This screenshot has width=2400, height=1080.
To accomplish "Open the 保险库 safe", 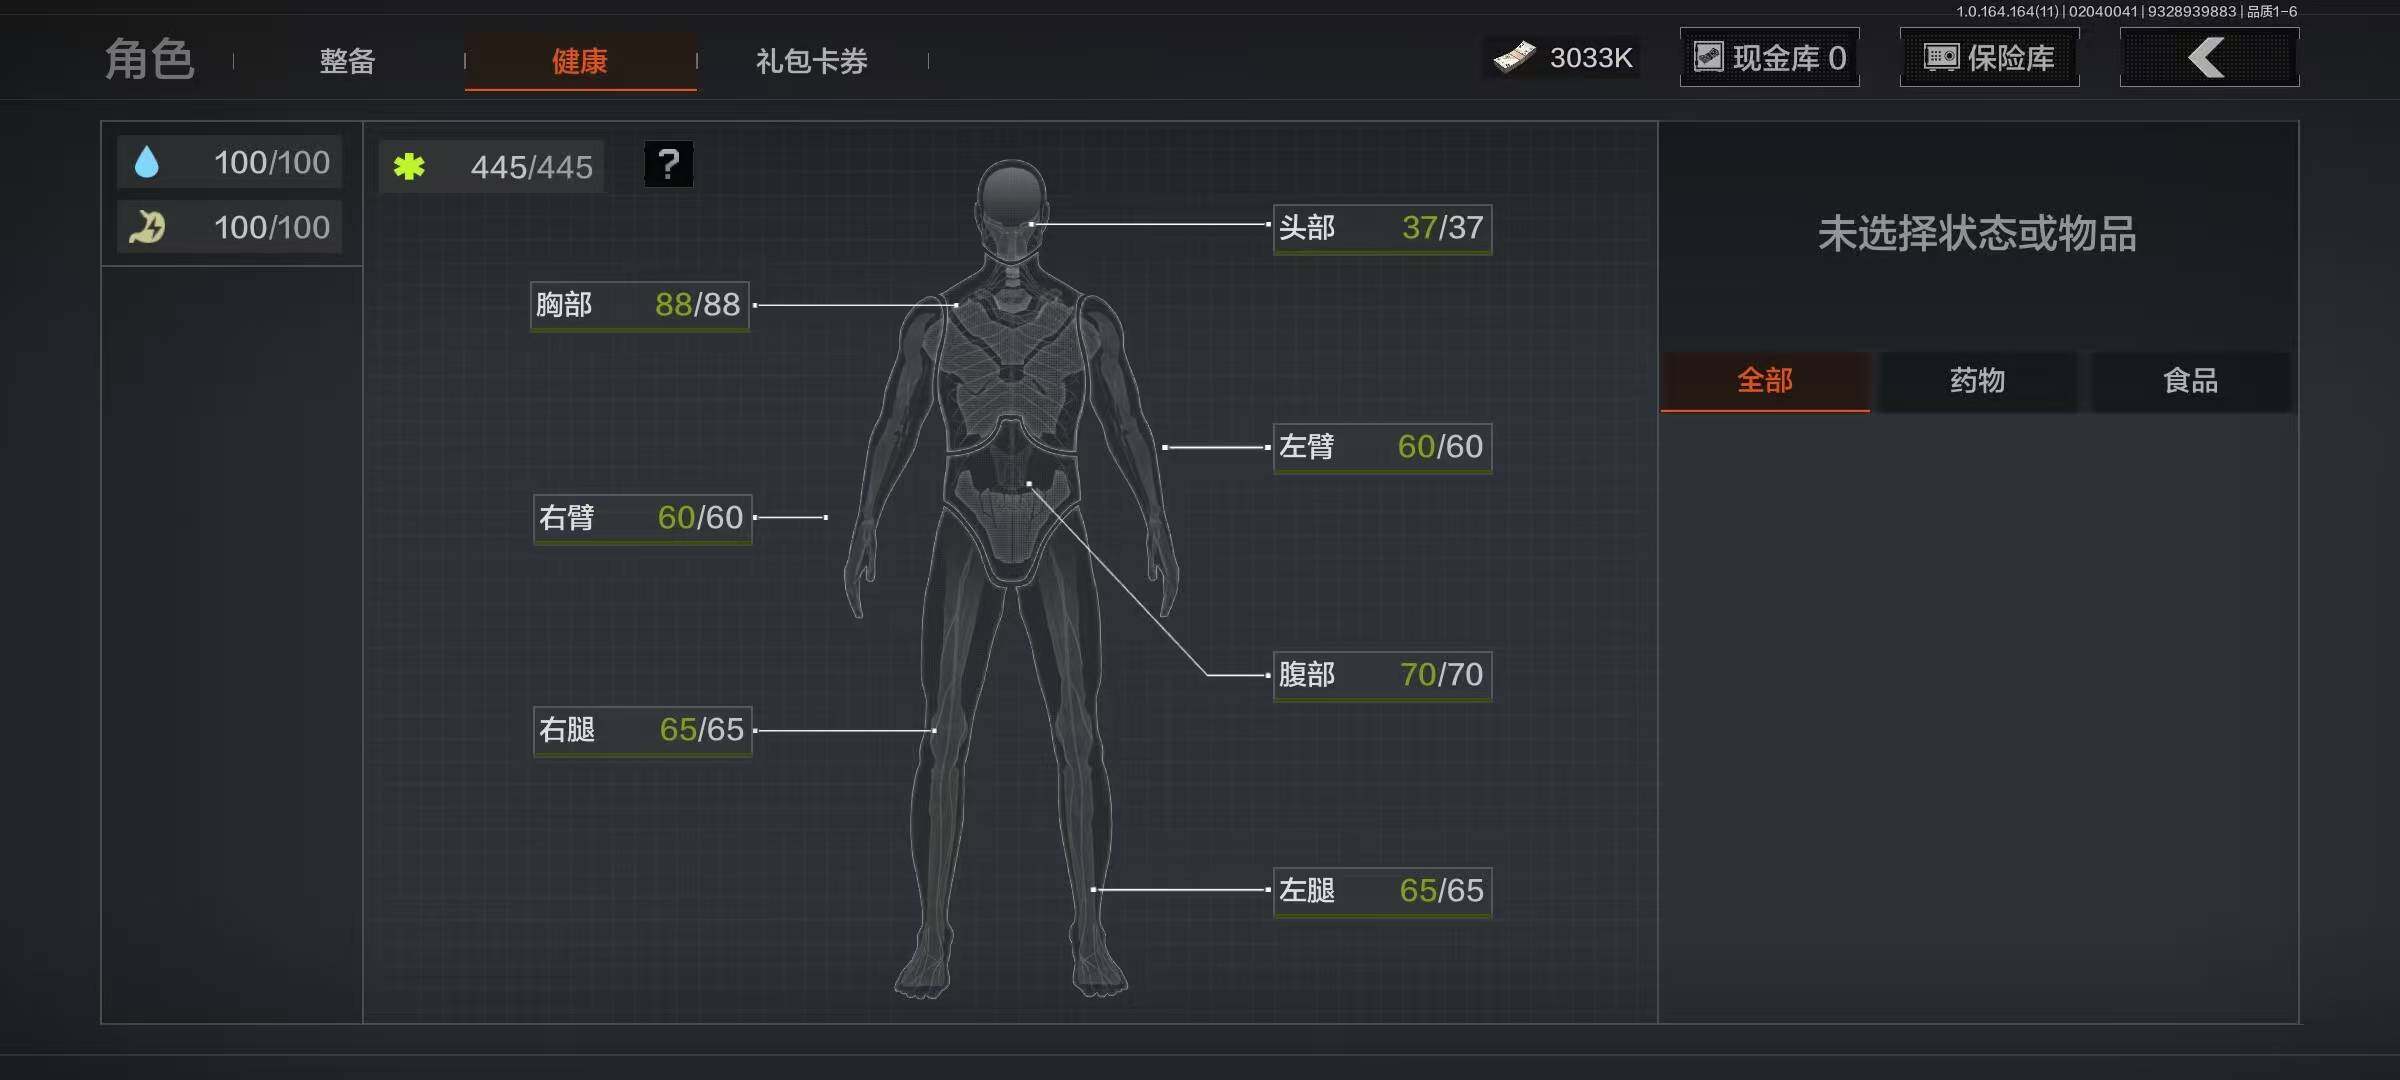I will (x=1989, y=58).
